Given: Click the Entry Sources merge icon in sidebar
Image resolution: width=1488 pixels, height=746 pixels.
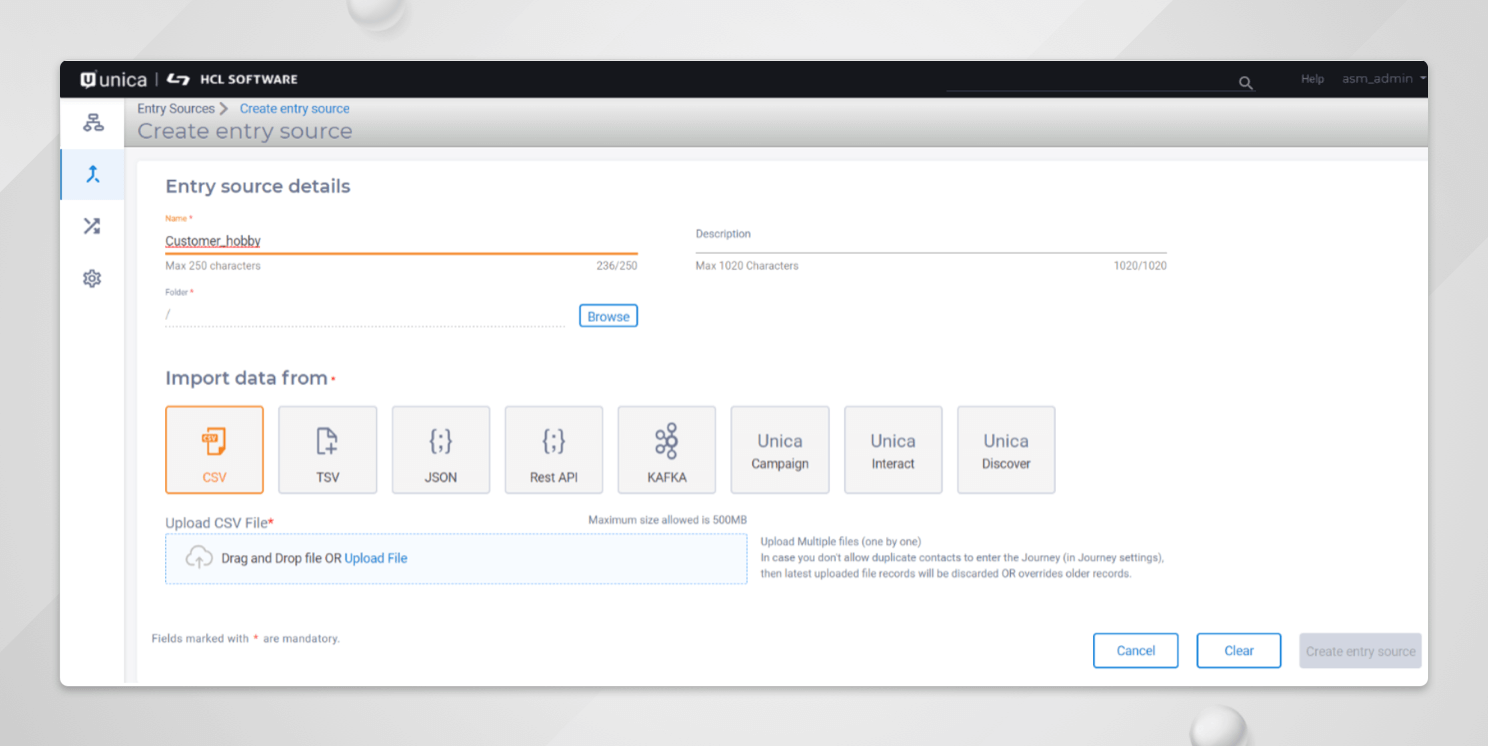Looking at the screenshot, I should point(92,174).
